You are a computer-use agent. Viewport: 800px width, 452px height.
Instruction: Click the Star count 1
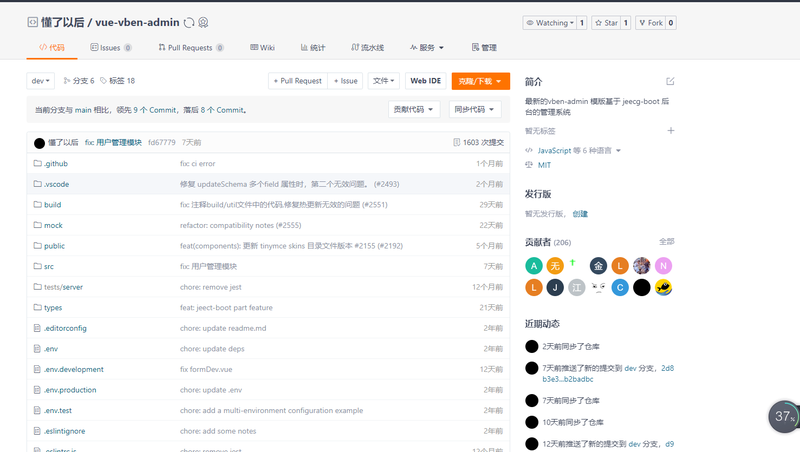tap(626, 22)
